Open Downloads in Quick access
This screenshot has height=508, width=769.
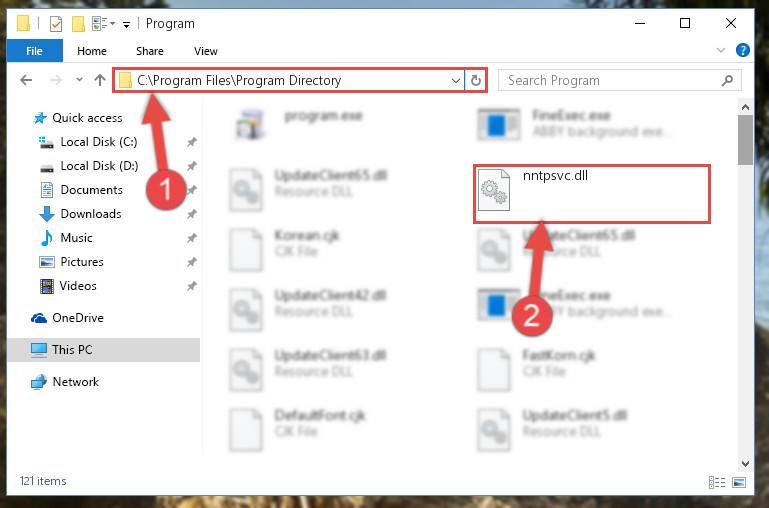pos(91,214)
